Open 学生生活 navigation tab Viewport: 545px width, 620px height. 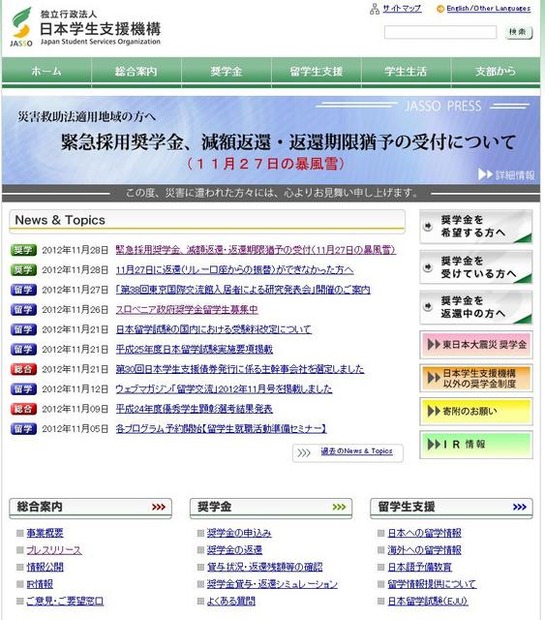[x=406, y=71]
